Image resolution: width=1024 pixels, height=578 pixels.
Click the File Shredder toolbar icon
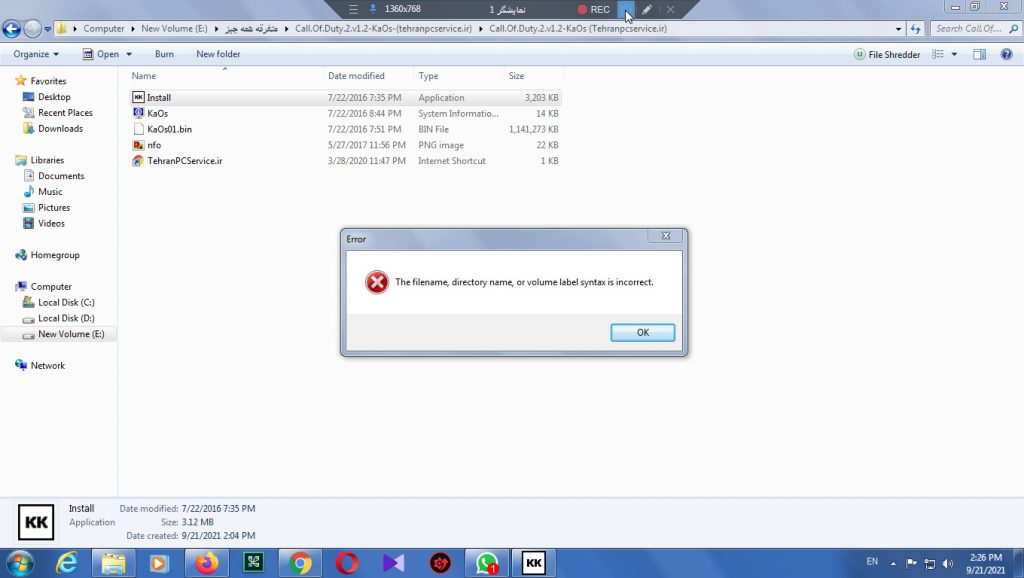(887, 54)
